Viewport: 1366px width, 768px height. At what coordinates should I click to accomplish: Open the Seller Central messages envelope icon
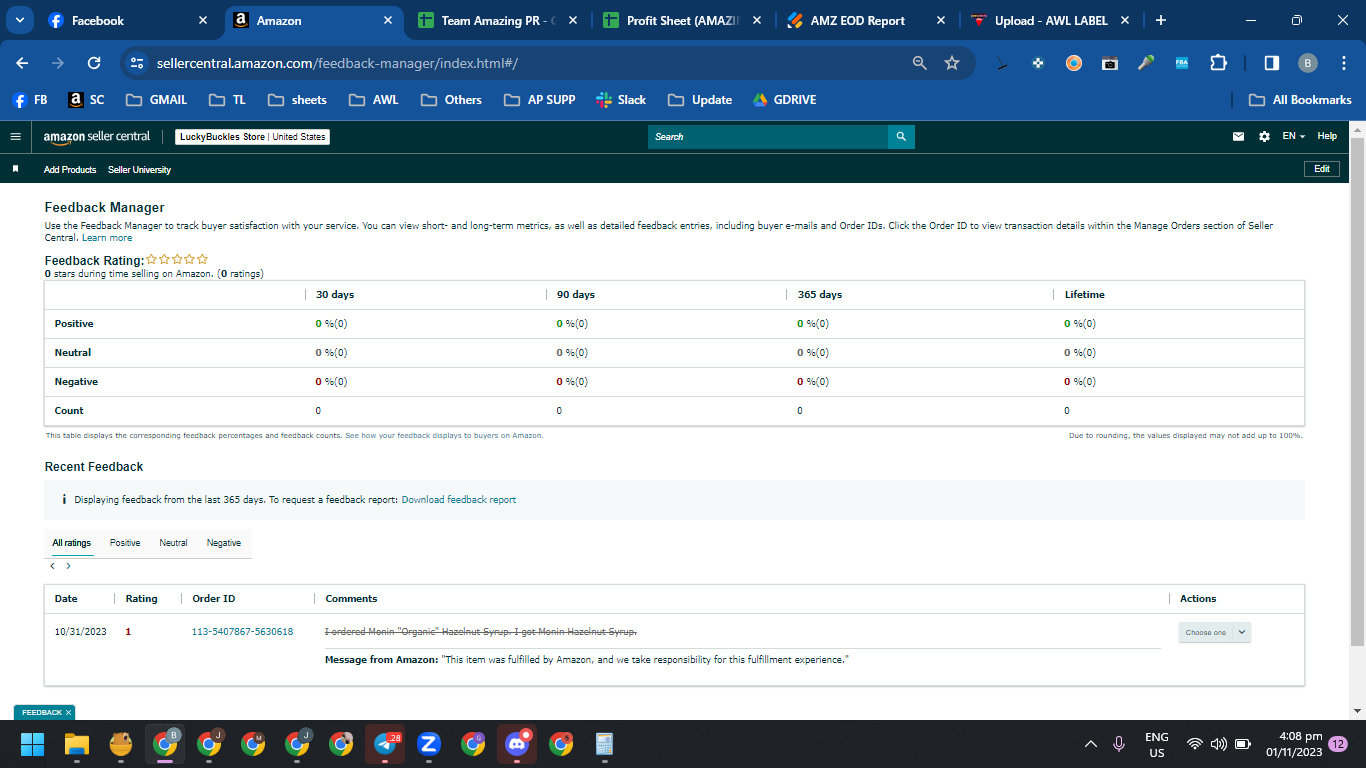[1239, 137]
